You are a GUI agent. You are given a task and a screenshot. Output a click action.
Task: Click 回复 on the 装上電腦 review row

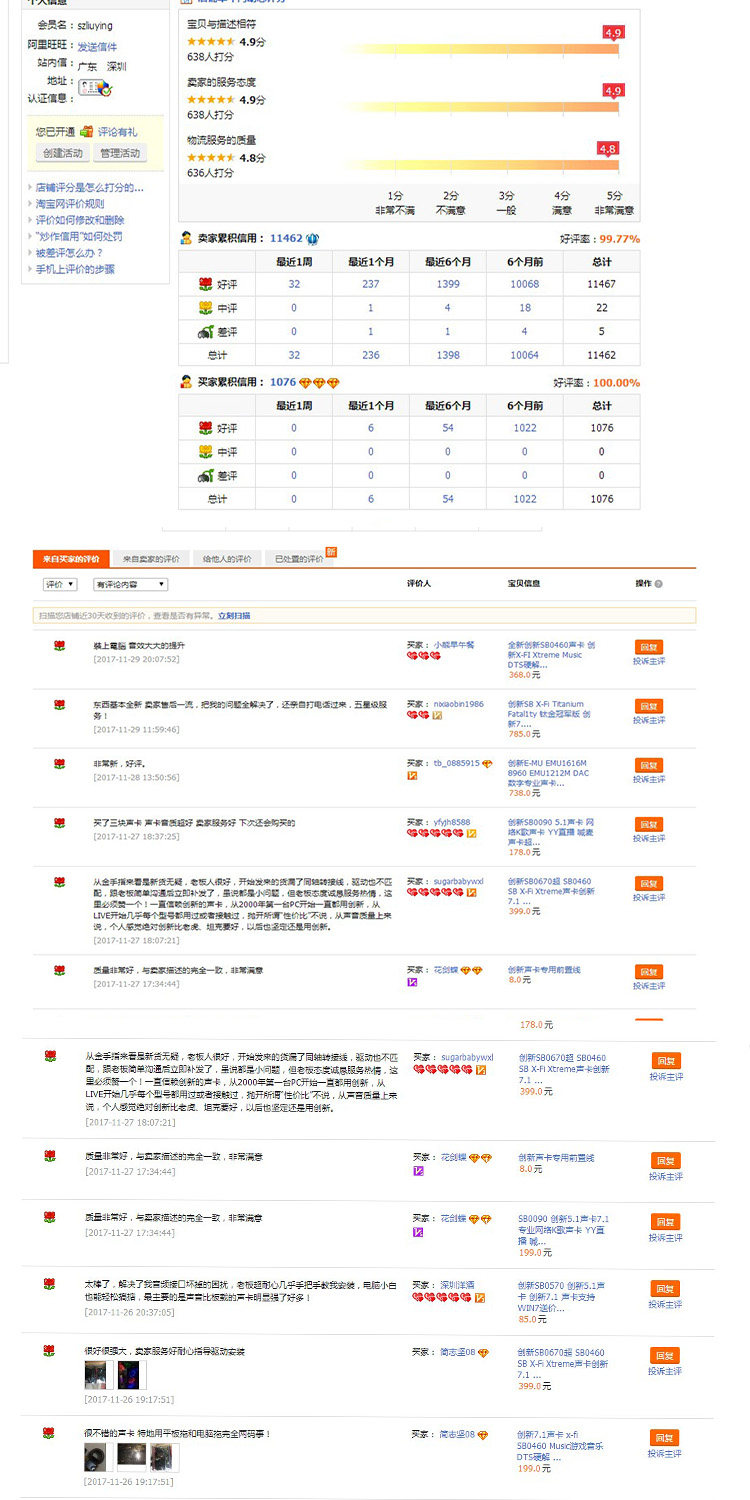click(649, 647)
